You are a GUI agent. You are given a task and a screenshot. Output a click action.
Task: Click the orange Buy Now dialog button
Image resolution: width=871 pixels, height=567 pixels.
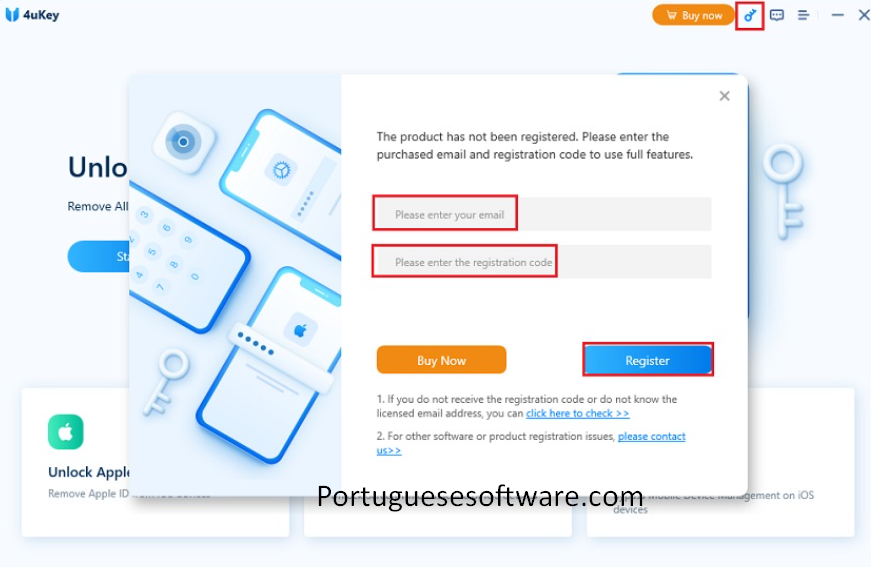tap(442, 360)
